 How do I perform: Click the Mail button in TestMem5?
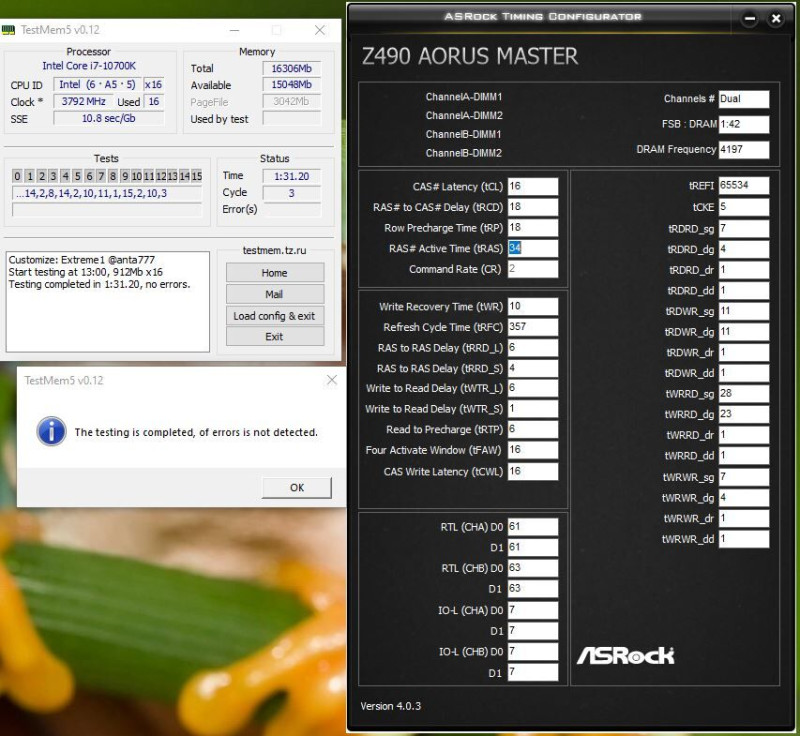[274, 294]
